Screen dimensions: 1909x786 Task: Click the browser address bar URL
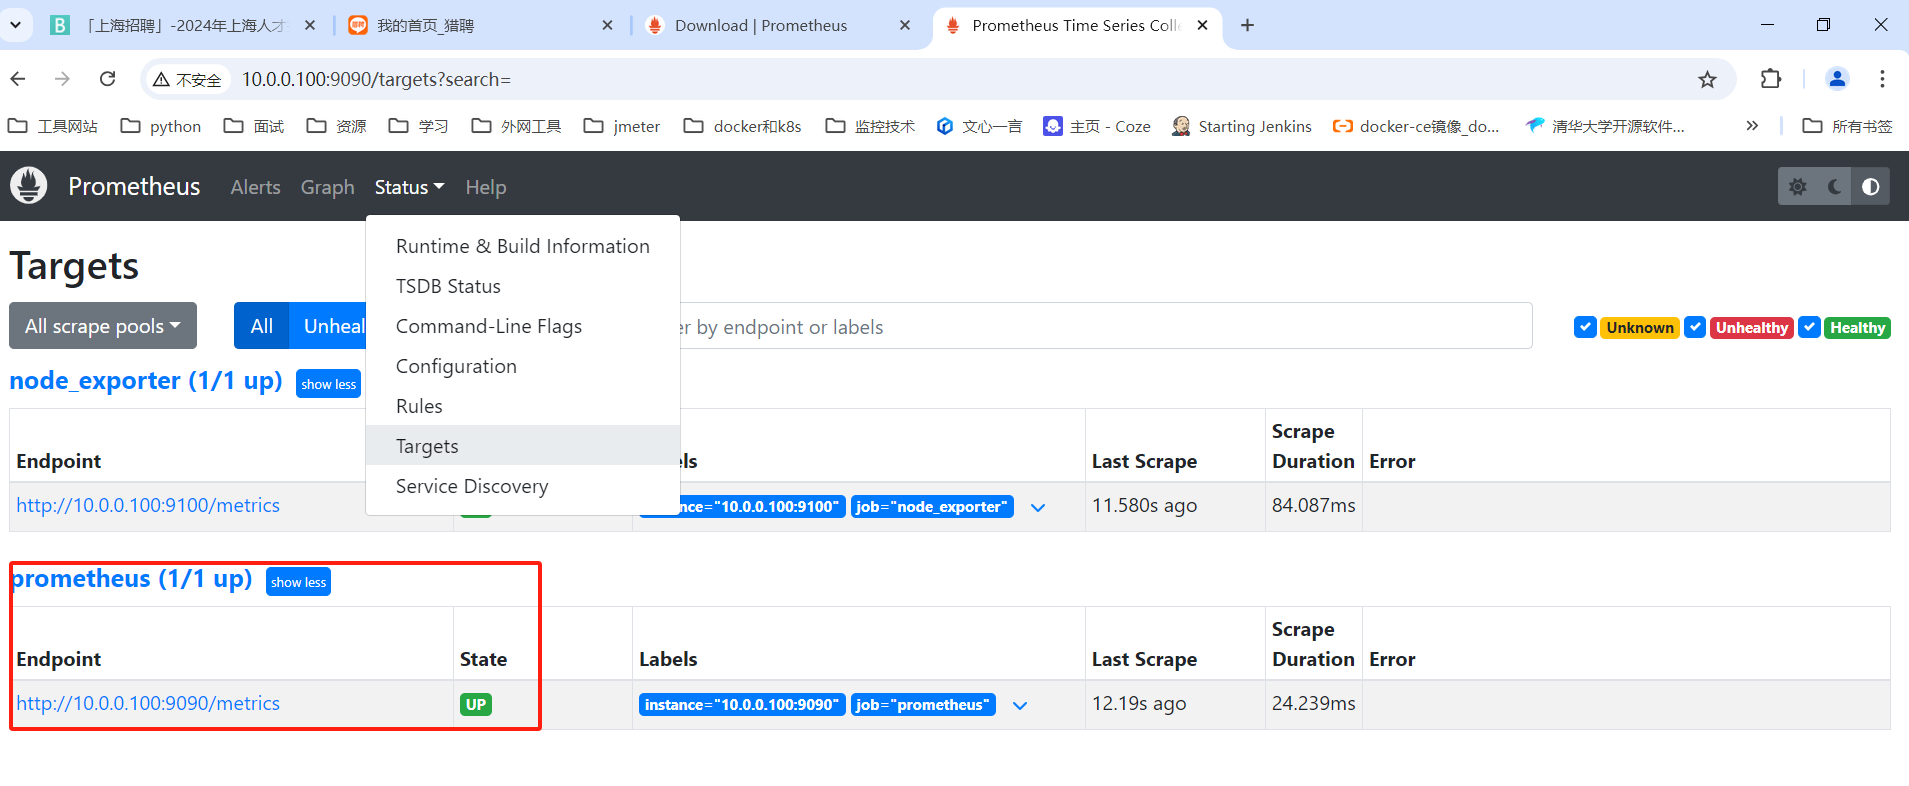[x=376, y=79]
